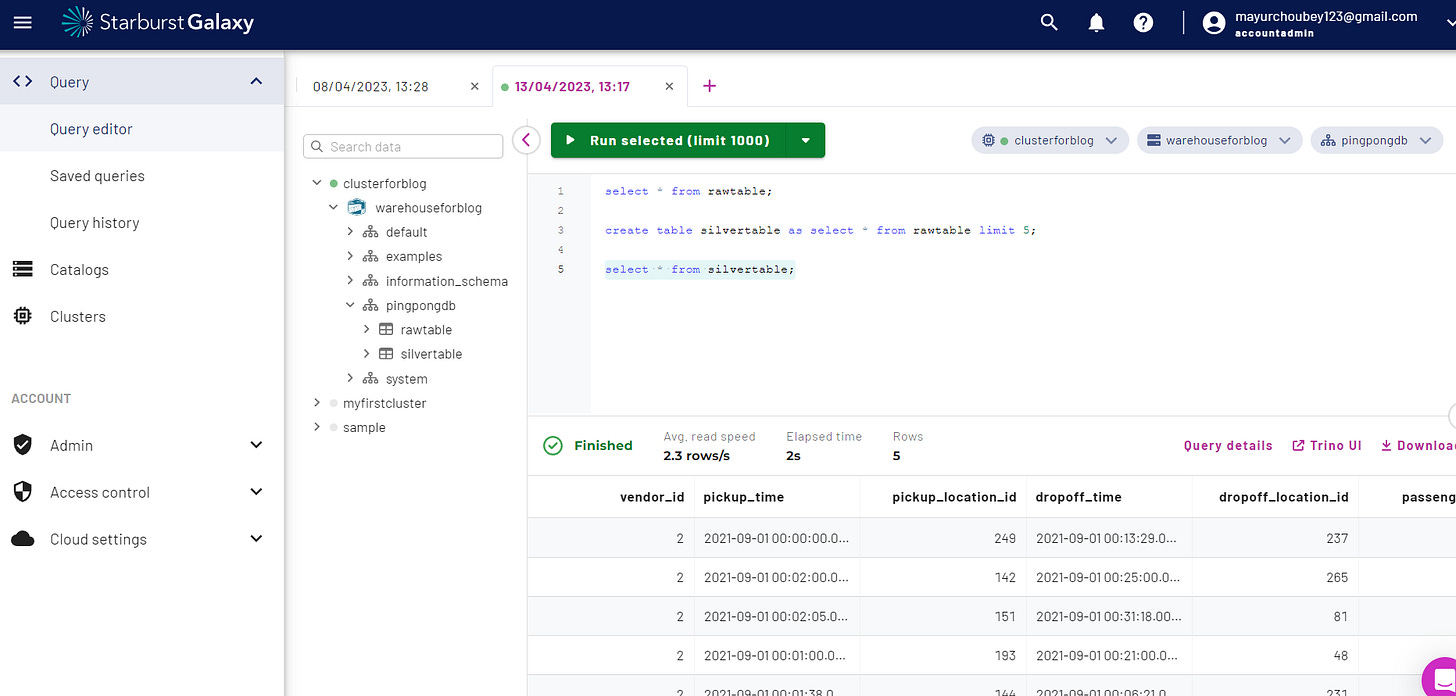Sort by vendor_id column header
This screenshot has height=696, width=1456.
652,497
